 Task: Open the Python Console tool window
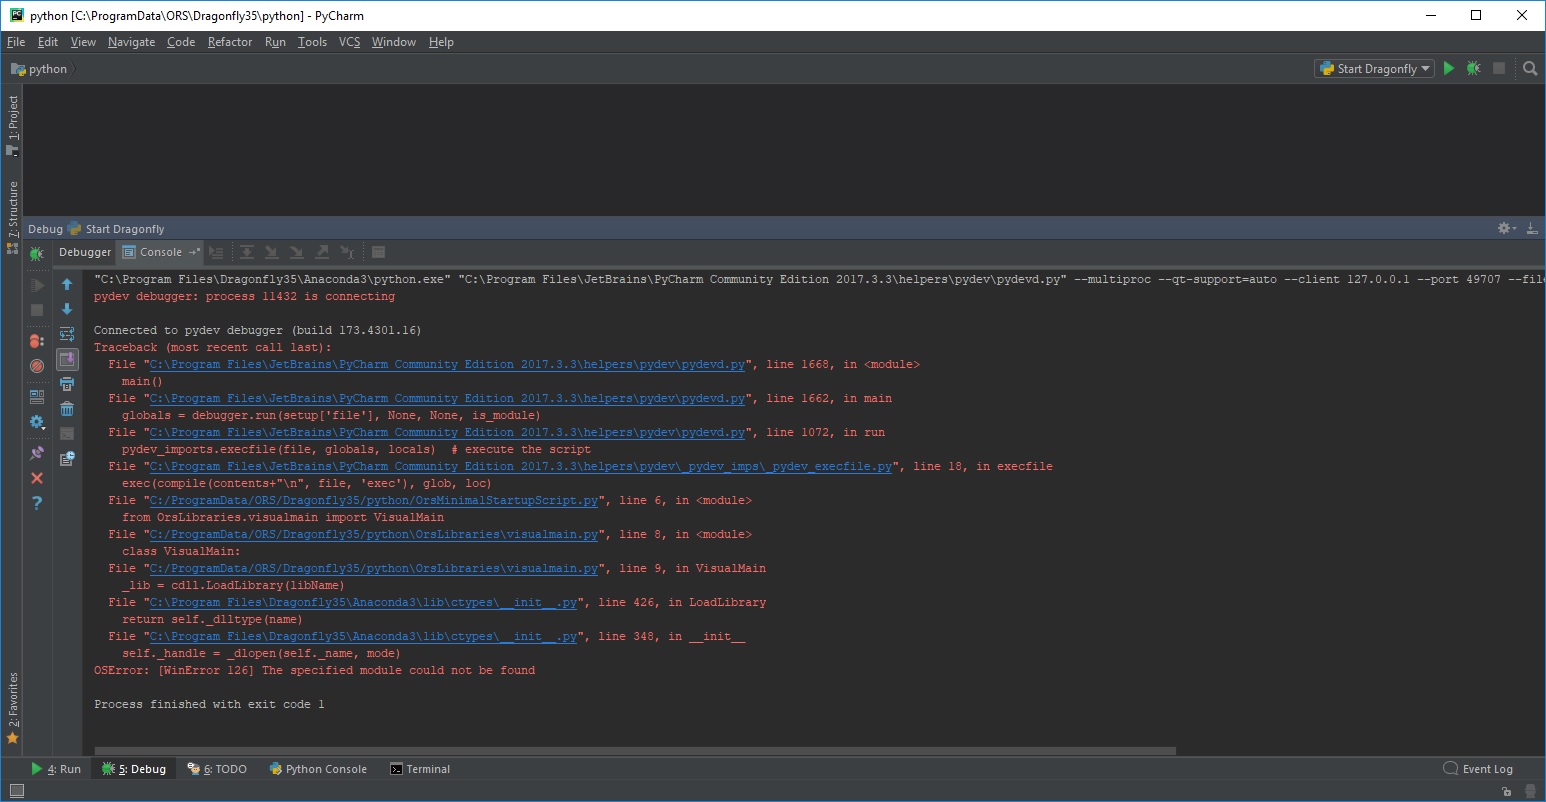point(318,769)
